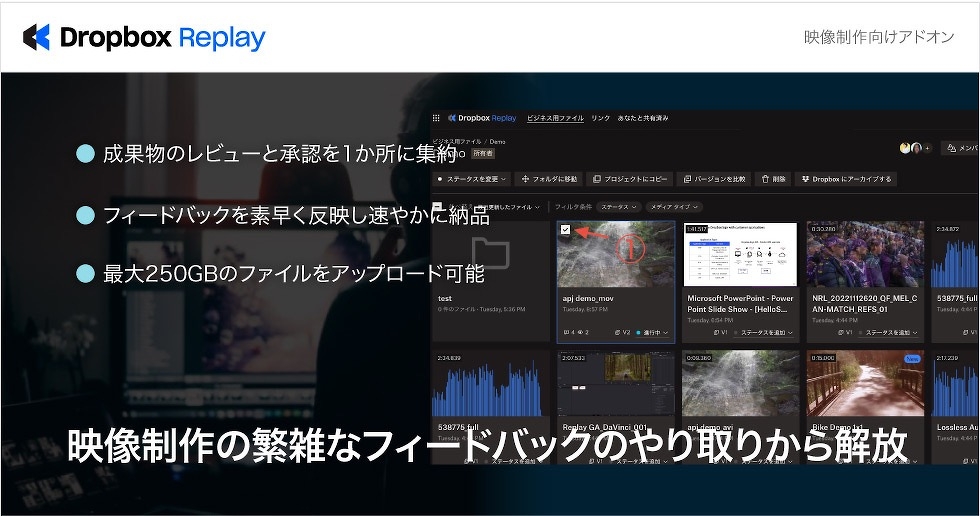Click the フォルダに移動 button
Image resolution: width=980 pixels, height=516 pixels.
[x=549, y=179]
